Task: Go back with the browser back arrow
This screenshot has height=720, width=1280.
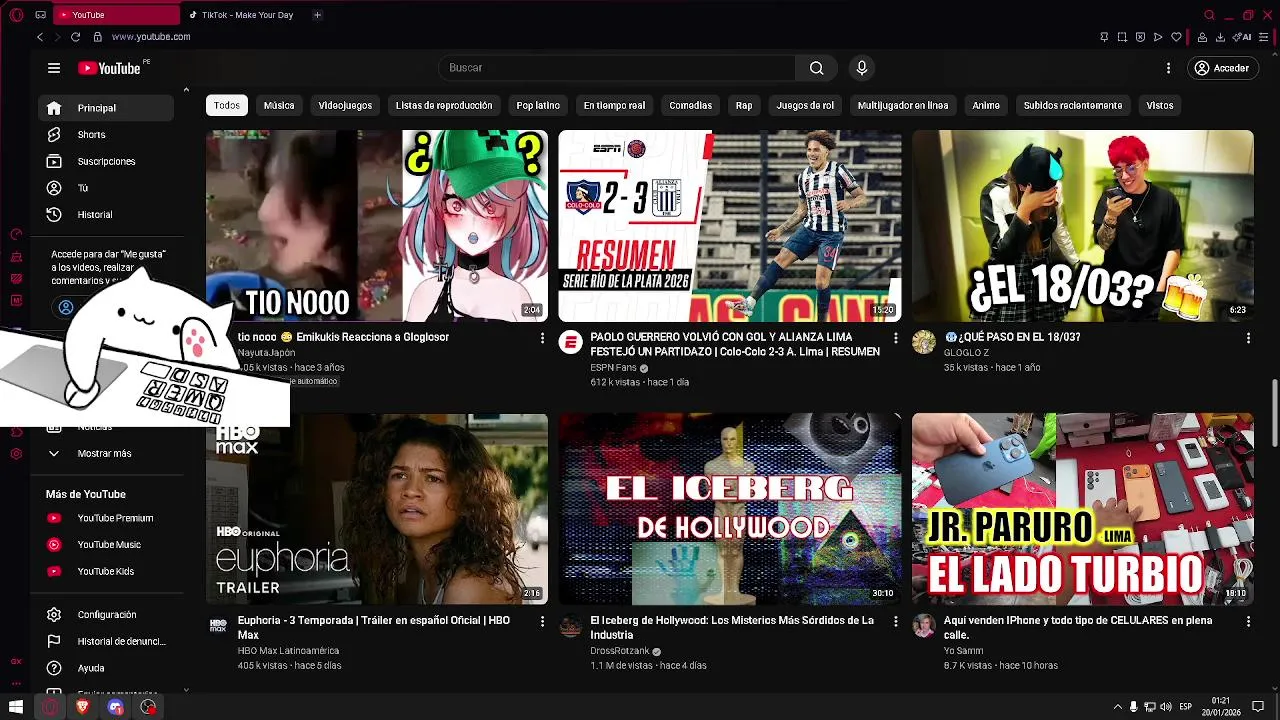Action: [x=40, y=37]
